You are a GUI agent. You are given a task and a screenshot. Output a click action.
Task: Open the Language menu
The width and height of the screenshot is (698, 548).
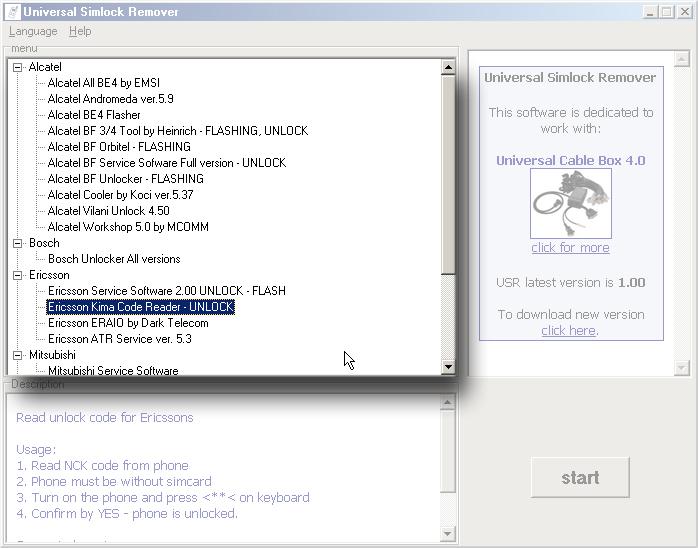point(33,31)
